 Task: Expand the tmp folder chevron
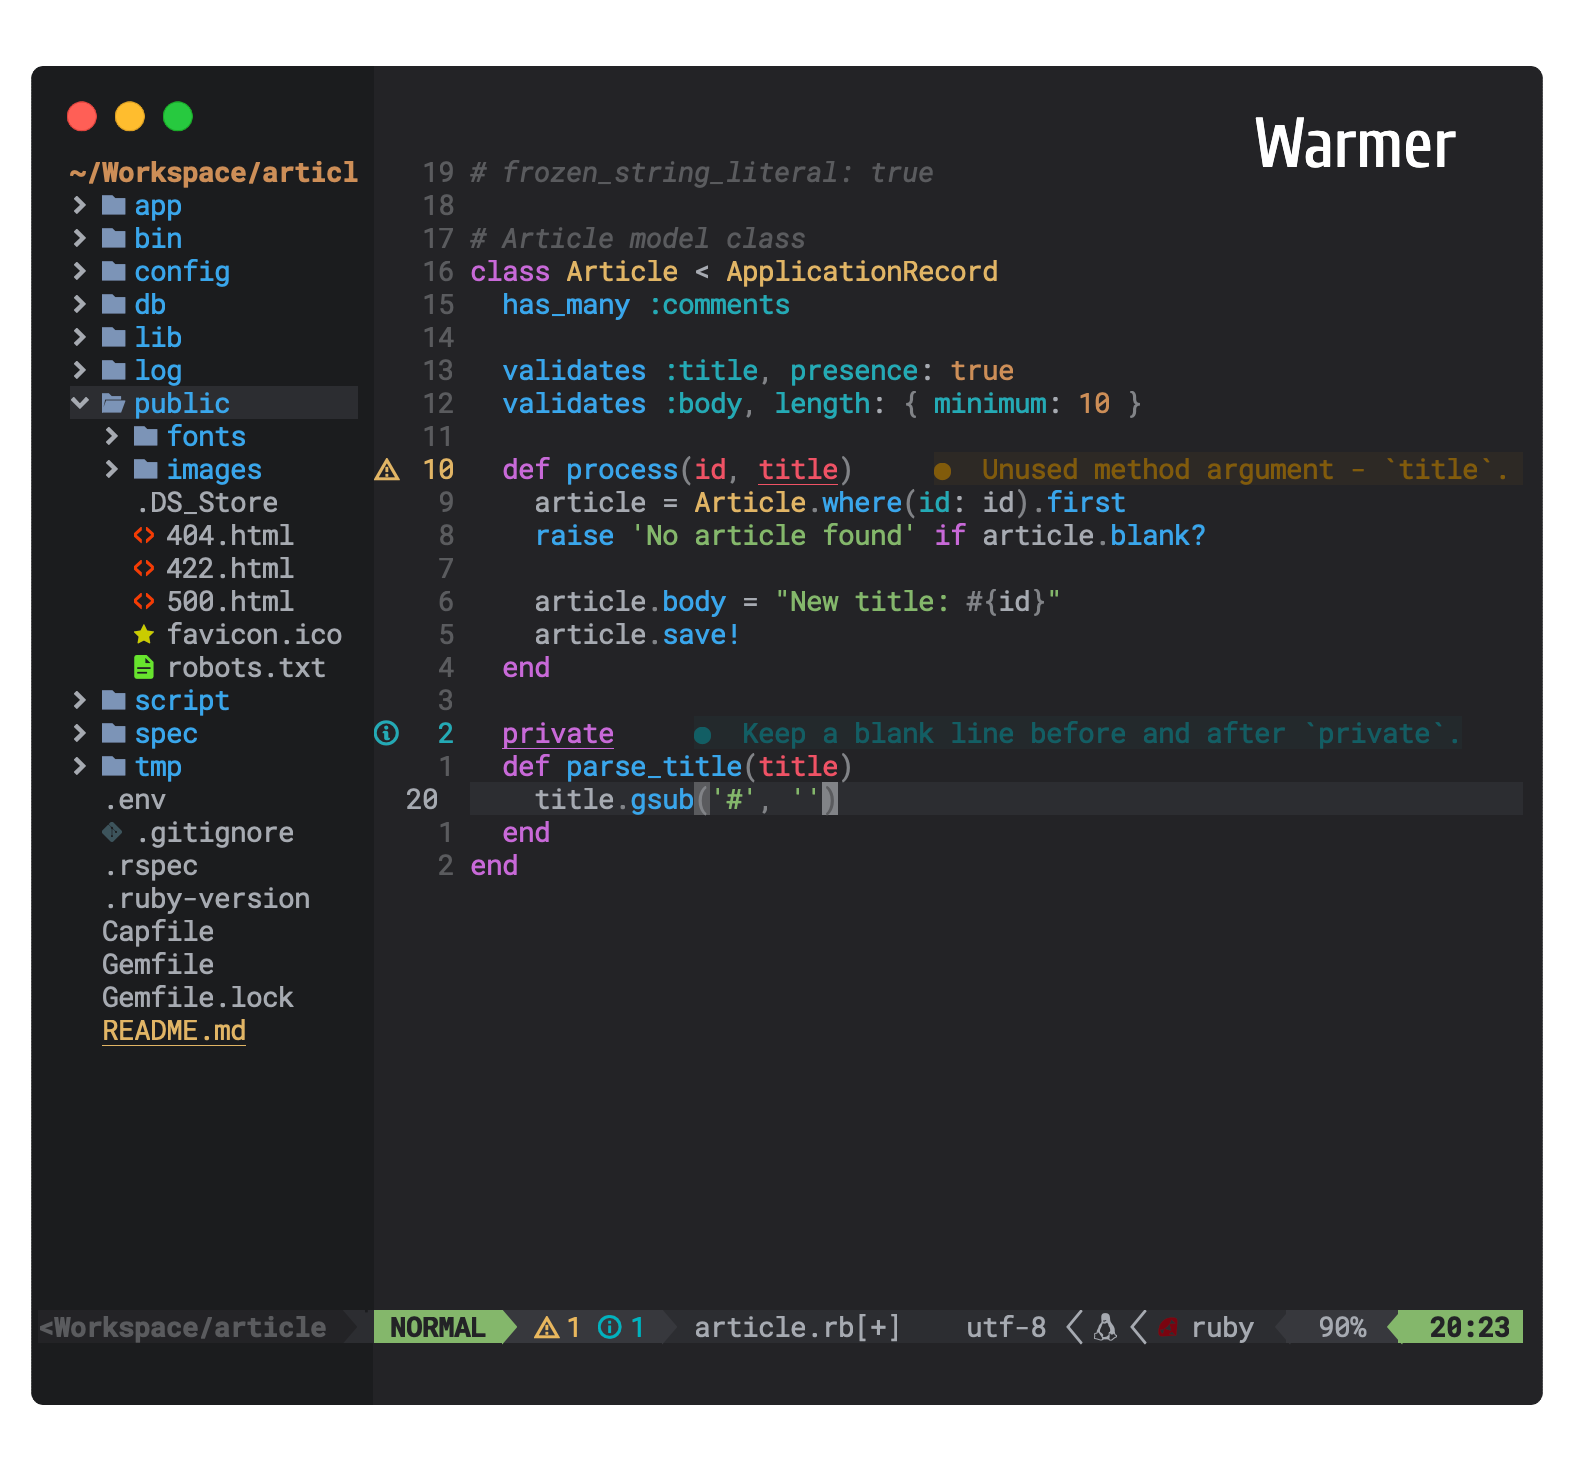coord(80,766)
